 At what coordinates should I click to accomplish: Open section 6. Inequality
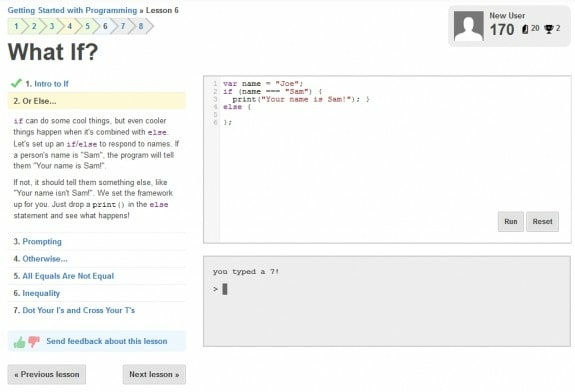click(41, 293)
